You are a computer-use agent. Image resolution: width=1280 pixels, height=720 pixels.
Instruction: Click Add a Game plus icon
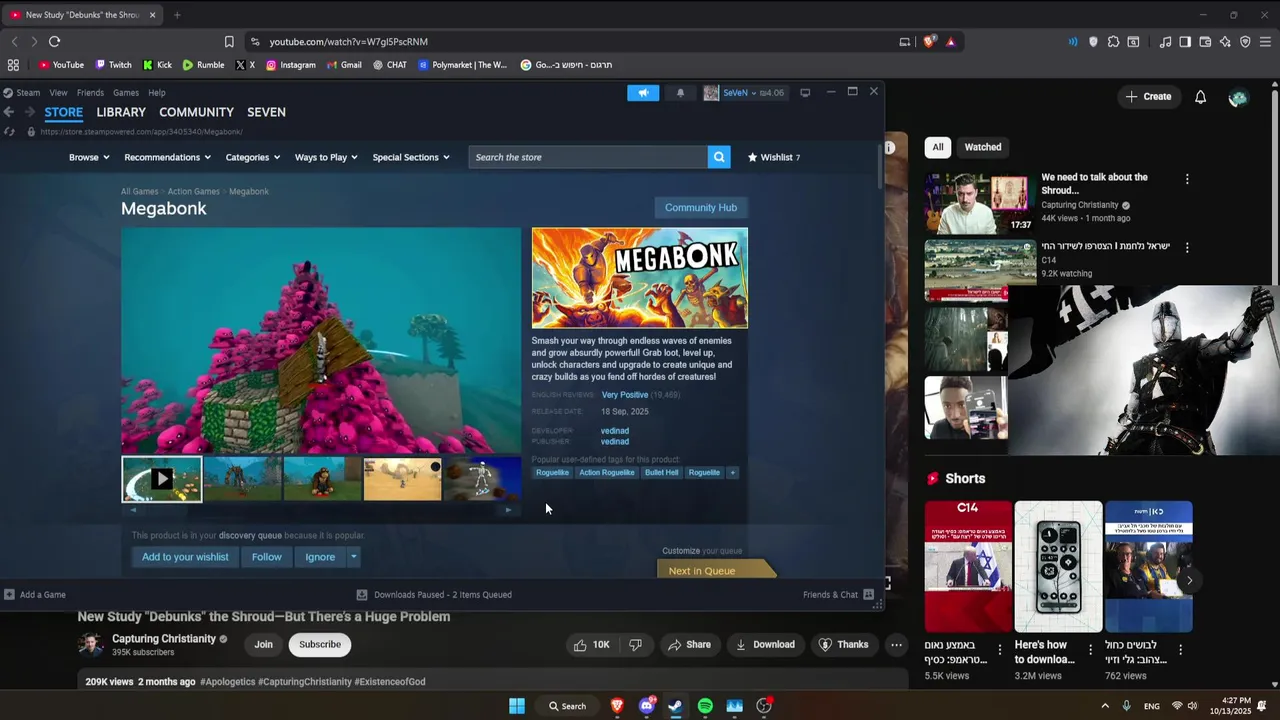click(x=9, y=594)
